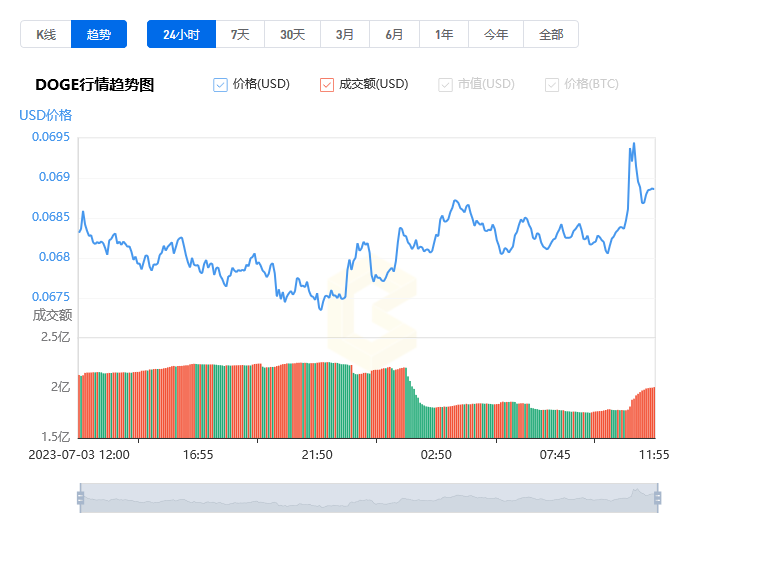Select the 24小时 time range
The image size is (780, 563).
click(181, 34)
